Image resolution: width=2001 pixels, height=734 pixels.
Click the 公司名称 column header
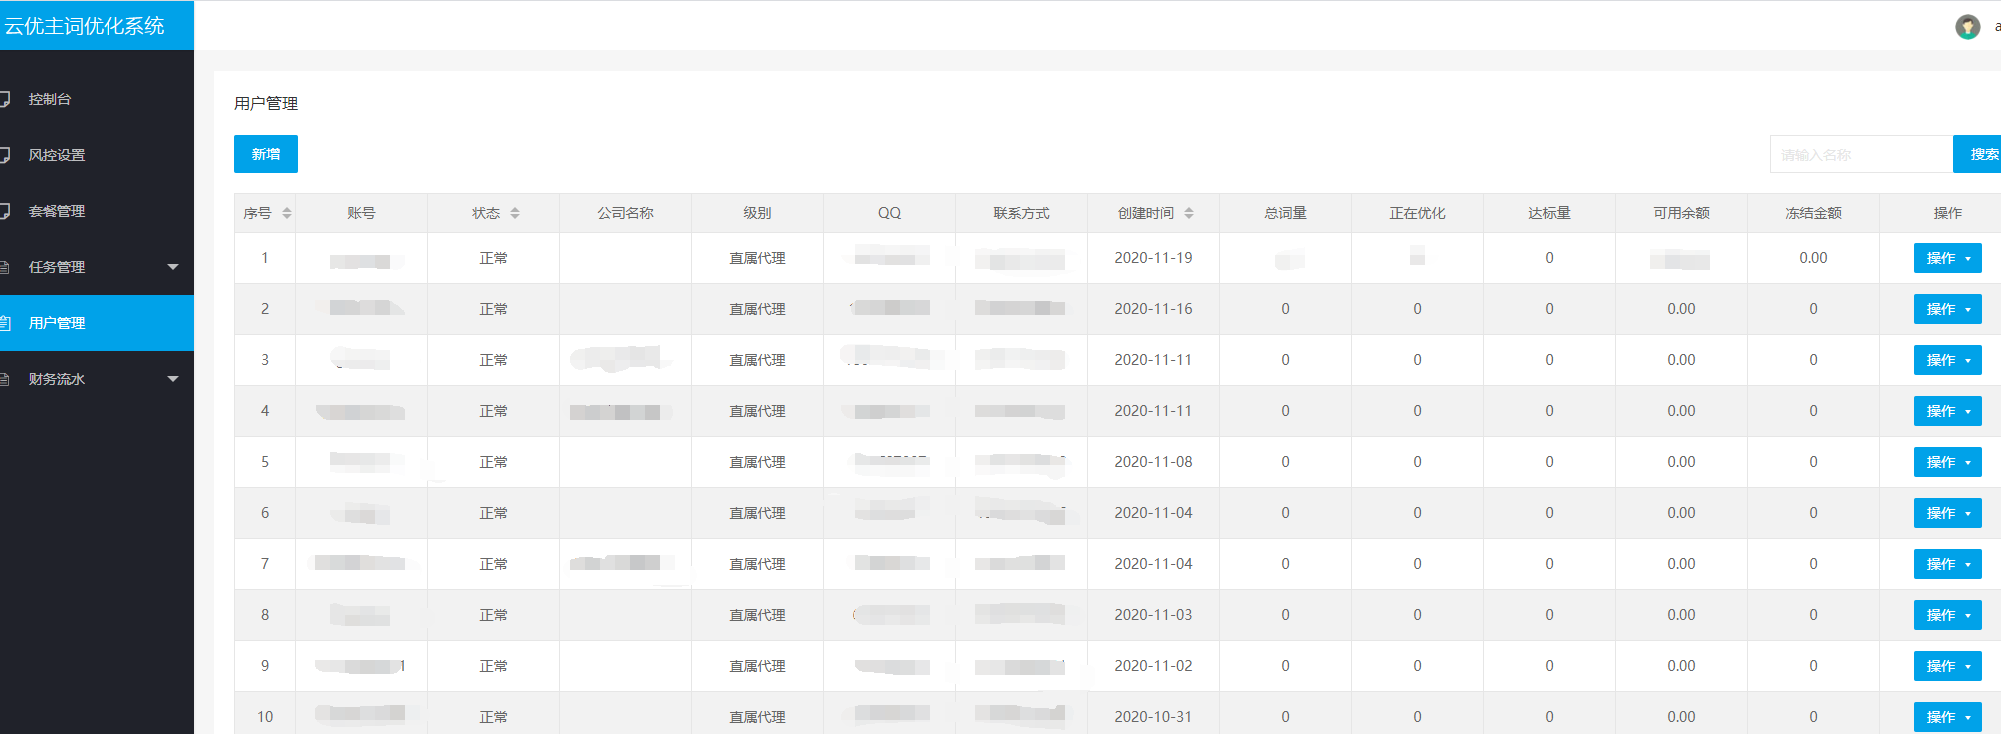(625, 213)
